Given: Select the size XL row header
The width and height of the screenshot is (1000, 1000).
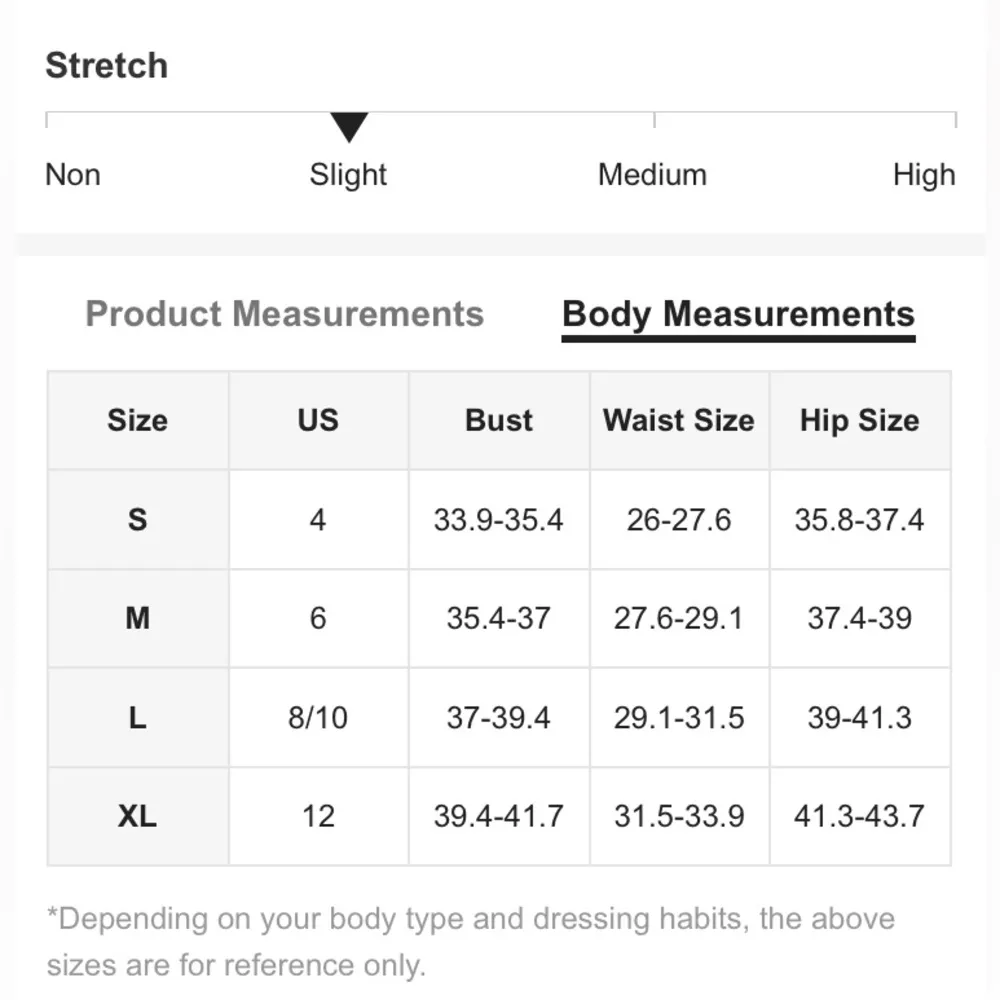Looking at the screenshot, I should [138, 816].
